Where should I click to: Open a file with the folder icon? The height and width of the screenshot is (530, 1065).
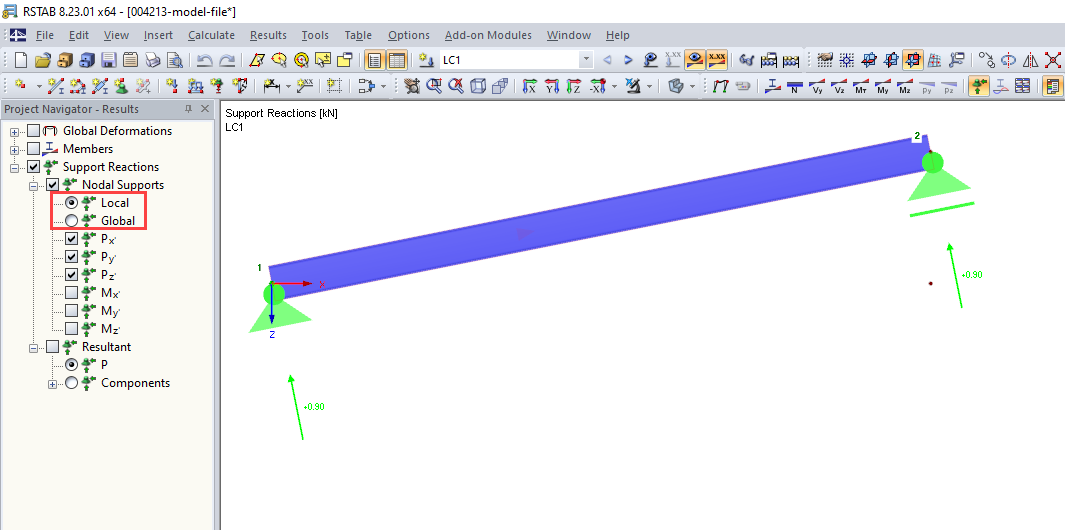(43, 60)
